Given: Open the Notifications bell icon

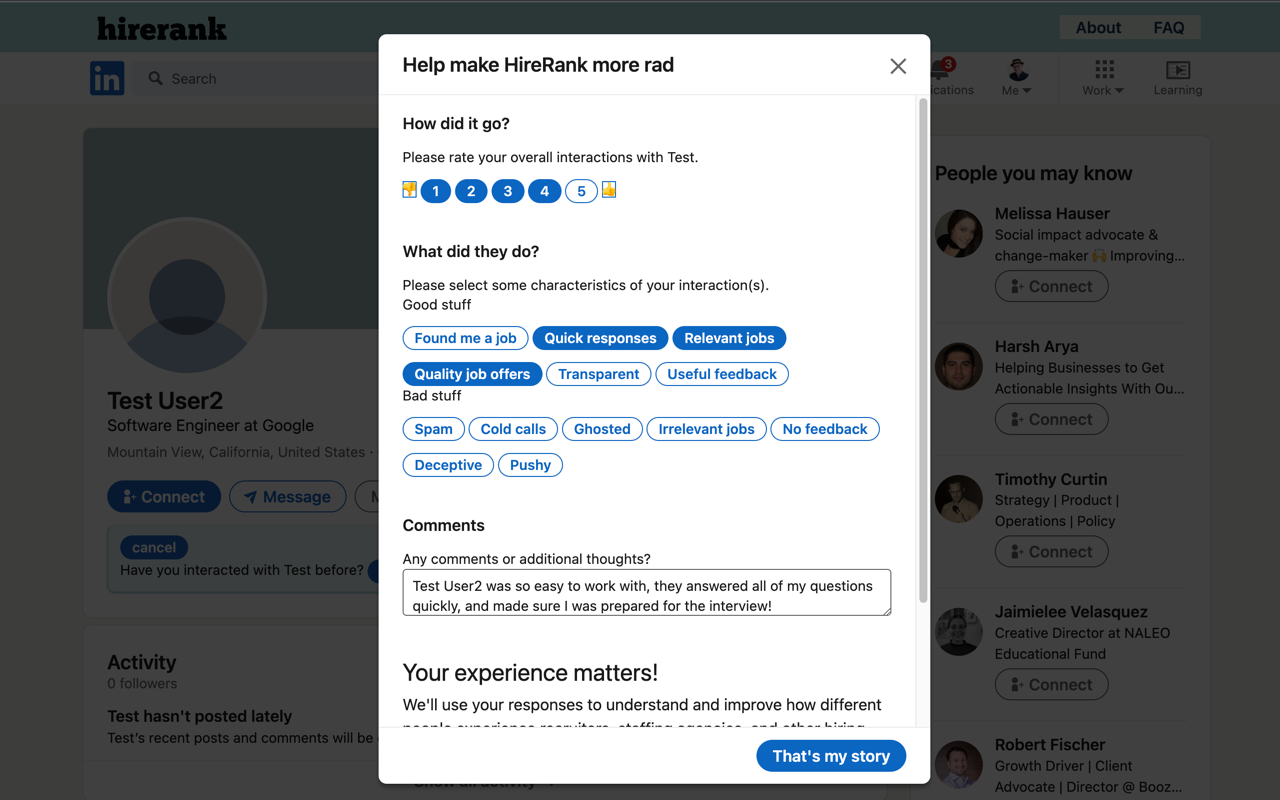Looking at the screenshot, I should 941,70.
